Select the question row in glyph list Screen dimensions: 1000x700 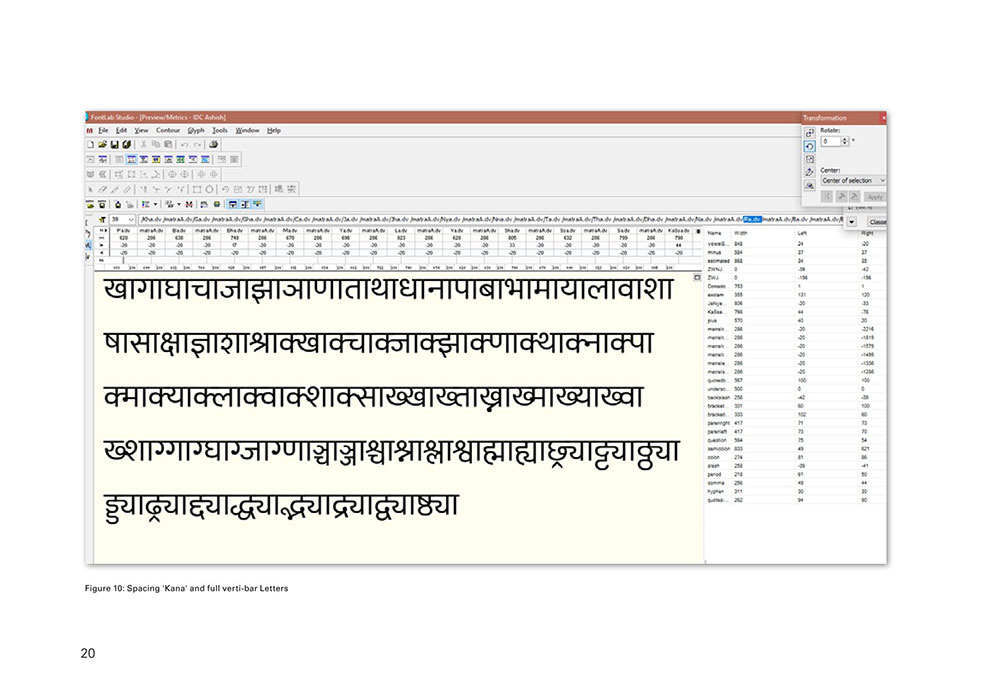pos(795,441)
